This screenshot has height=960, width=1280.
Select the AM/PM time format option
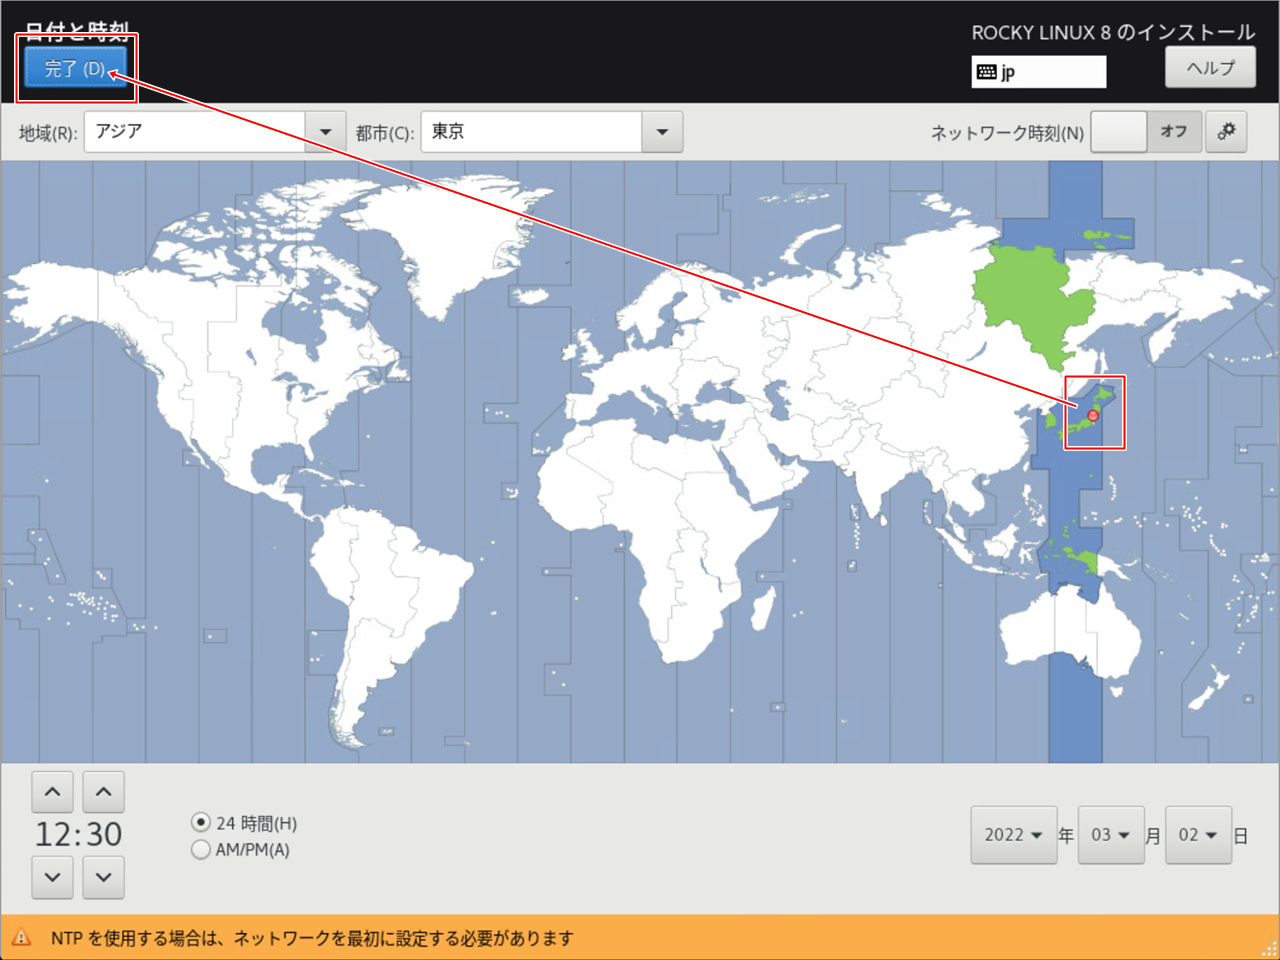(x=201, y=850)
